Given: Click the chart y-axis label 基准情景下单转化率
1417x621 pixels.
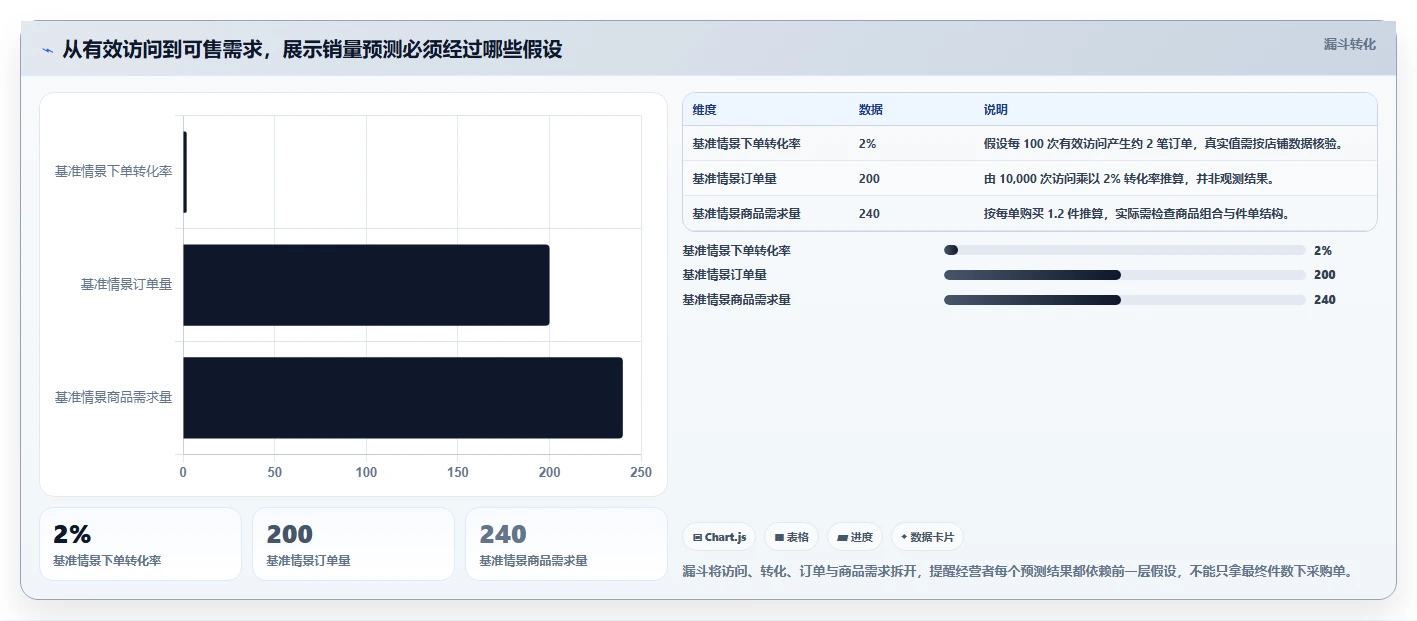Looking at the screenshot, I should pos(113,172).
